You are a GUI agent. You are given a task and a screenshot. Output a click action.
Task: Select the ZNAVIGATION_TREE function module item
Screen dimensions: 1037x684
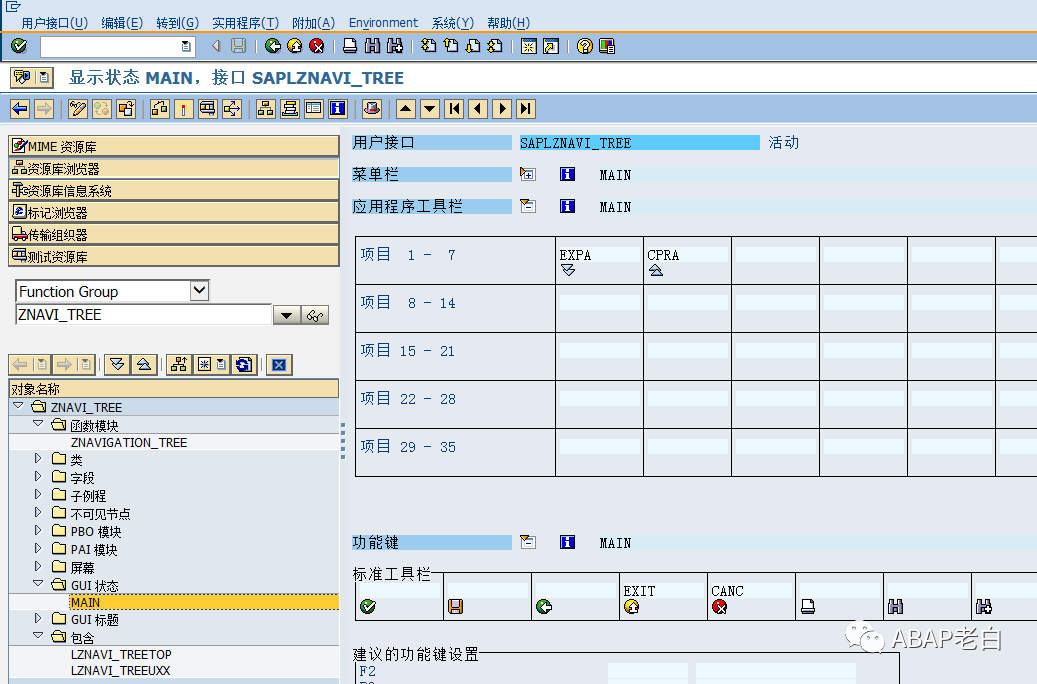tap(129, 443)
